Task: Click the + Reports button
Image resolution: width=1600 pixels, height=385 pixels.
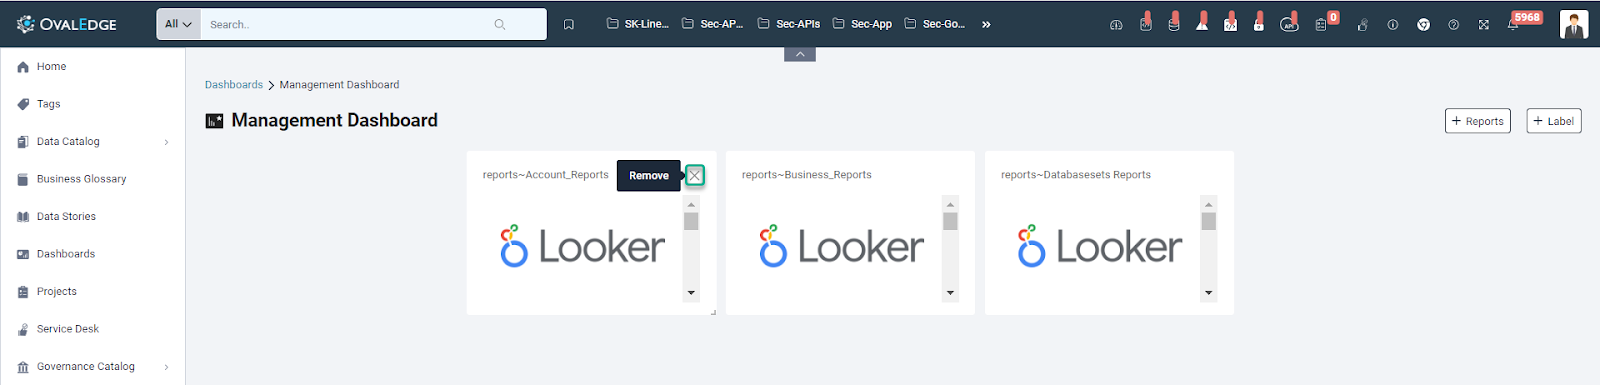Action: [x=1477, y=121]
